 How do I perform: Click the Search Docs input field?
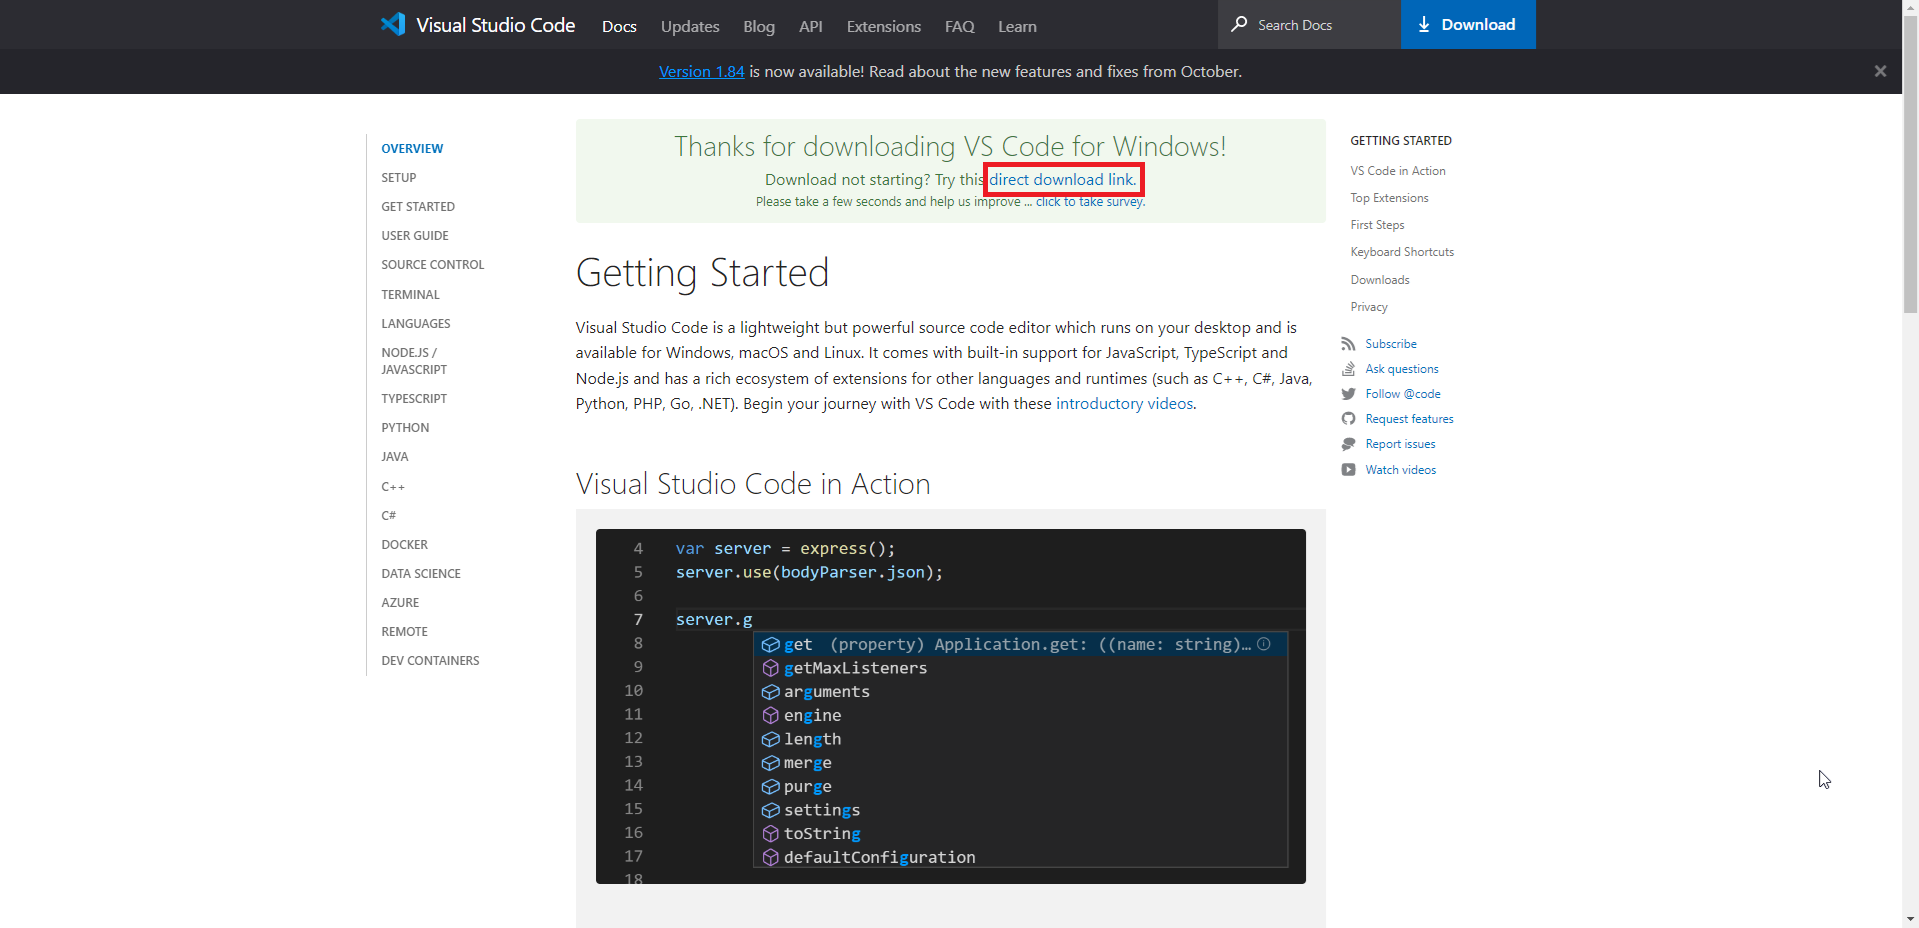click(x=1310, y=24)
